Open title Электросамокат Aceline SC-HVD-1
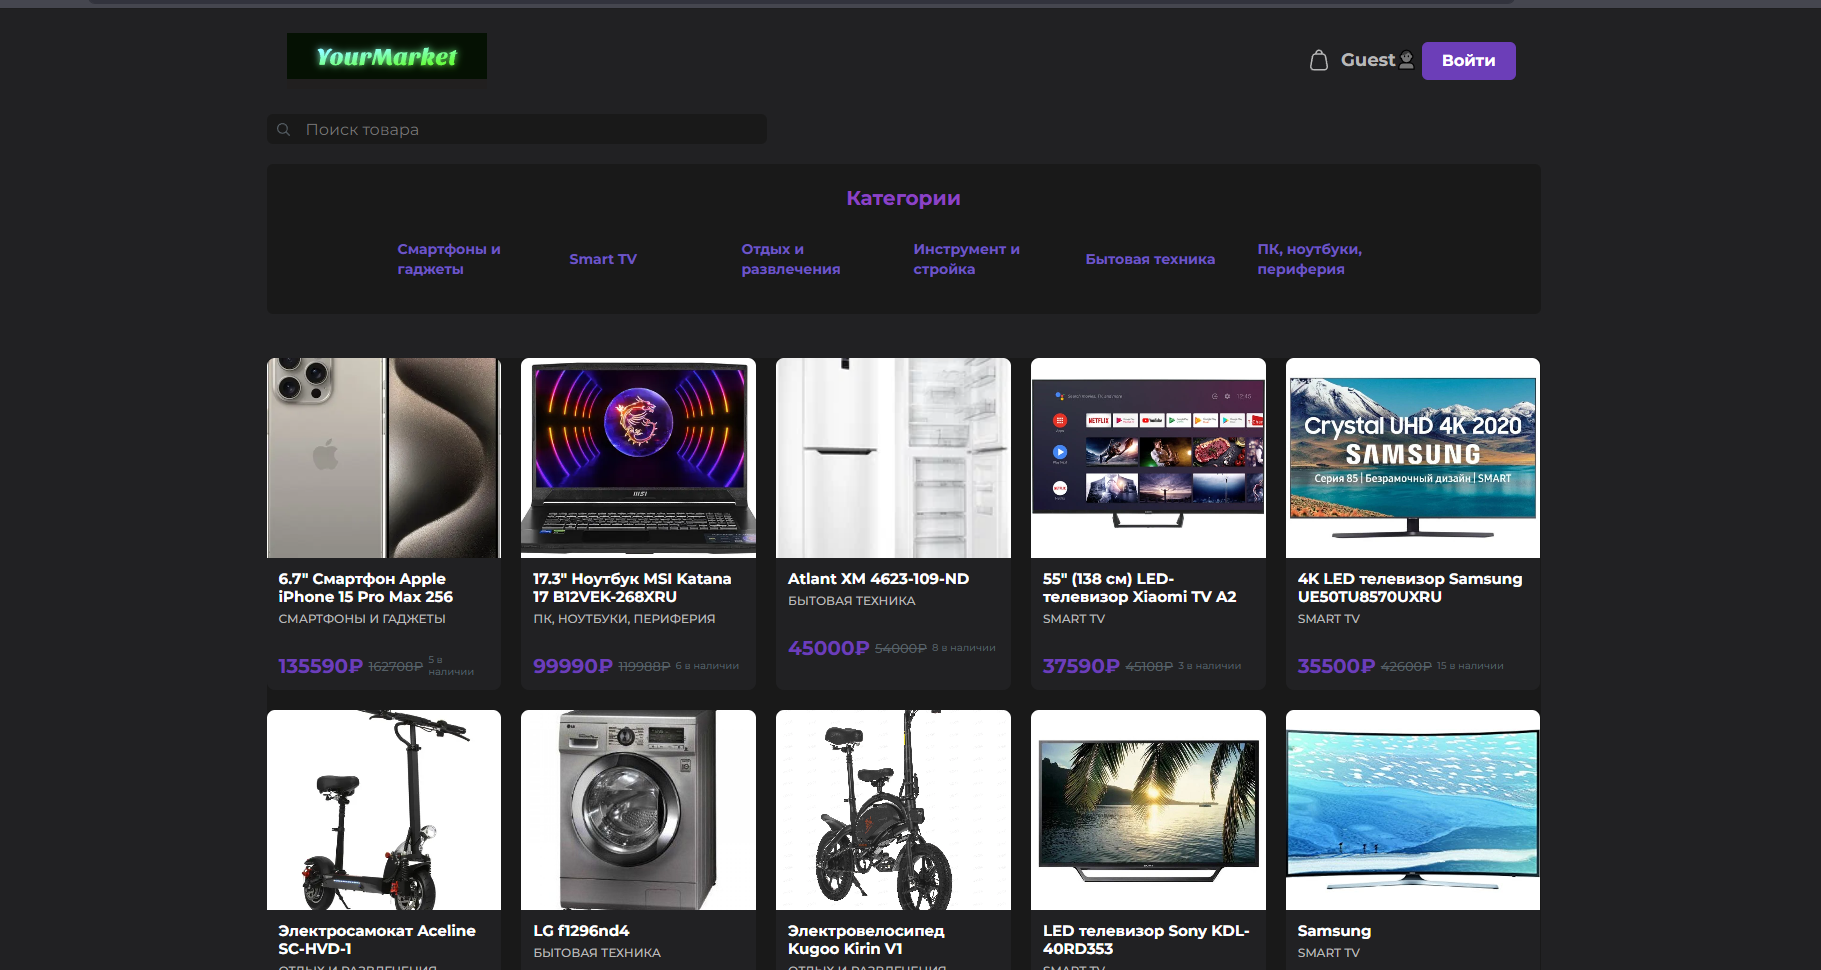 pyautogui.click(x=377, y=940)
